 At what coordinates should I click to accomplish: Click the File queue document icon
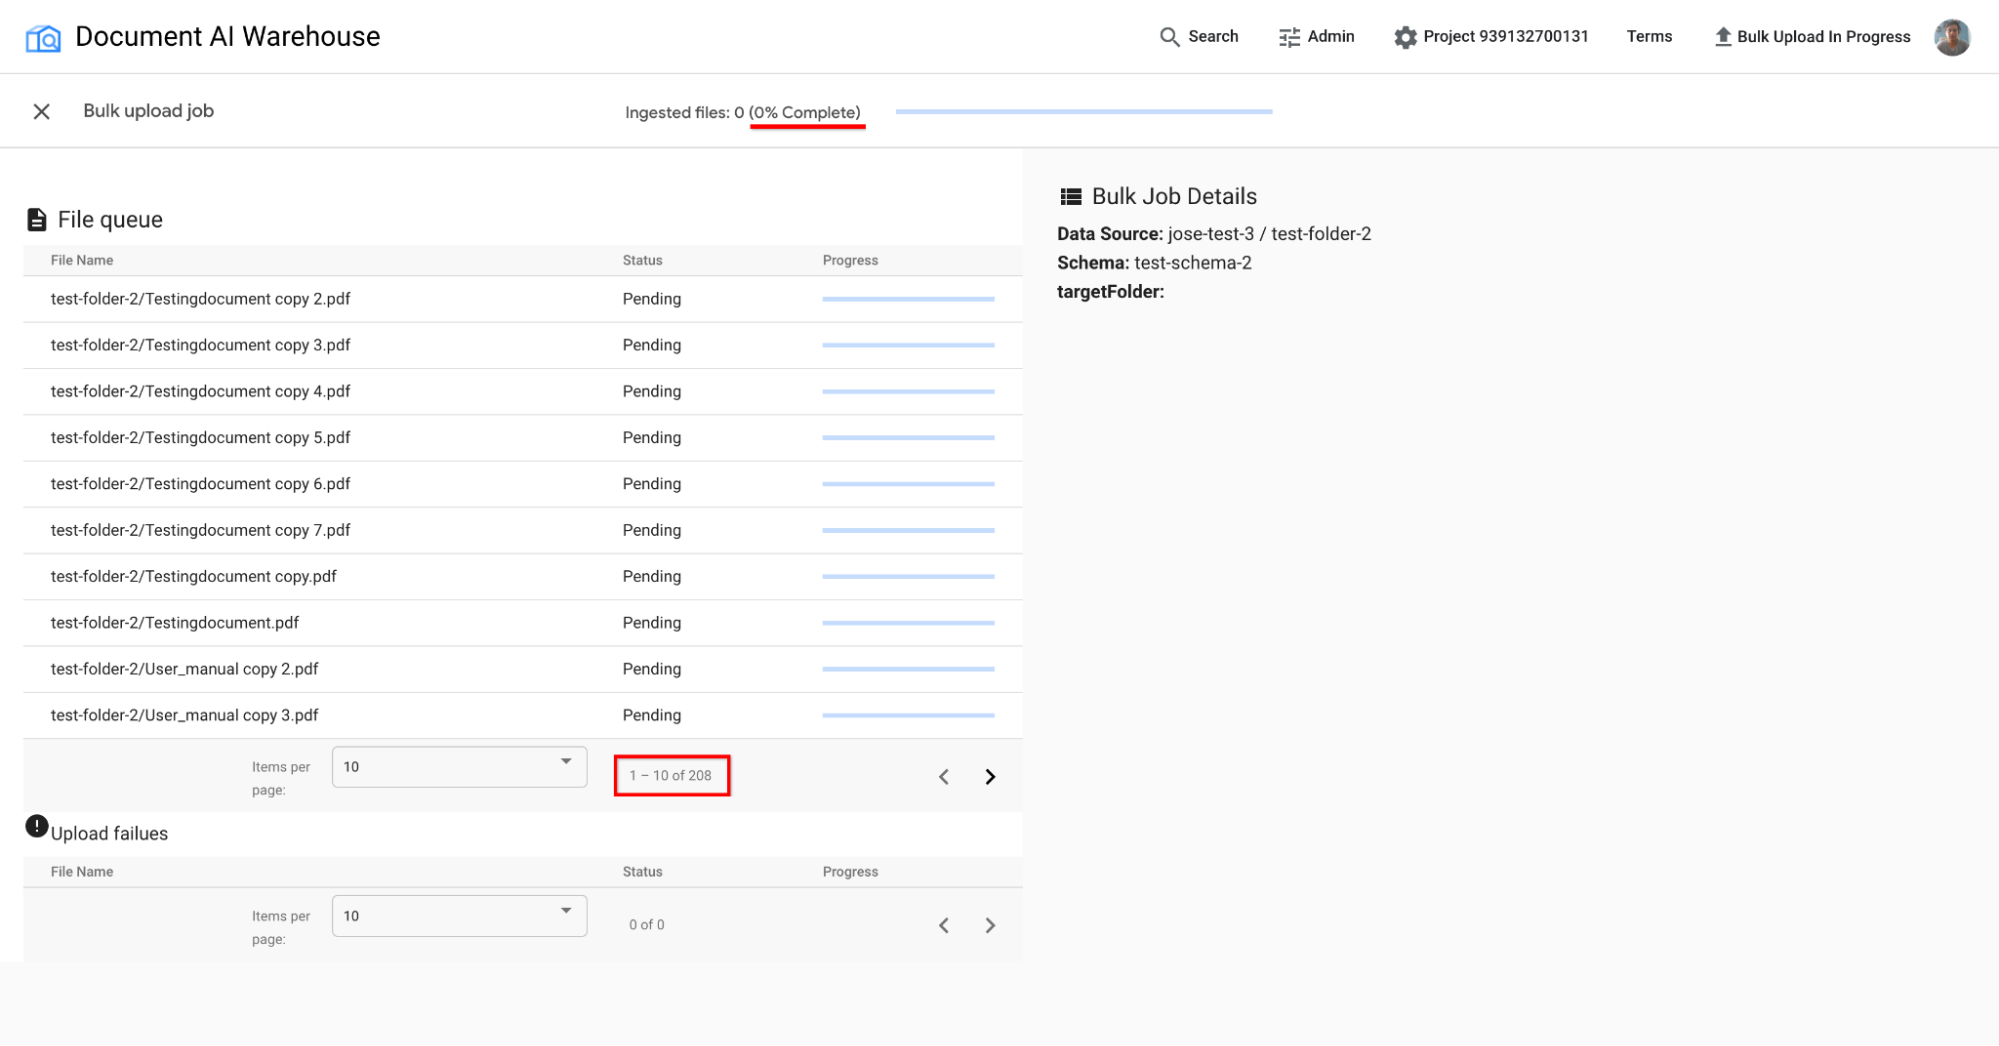point(37,219)
